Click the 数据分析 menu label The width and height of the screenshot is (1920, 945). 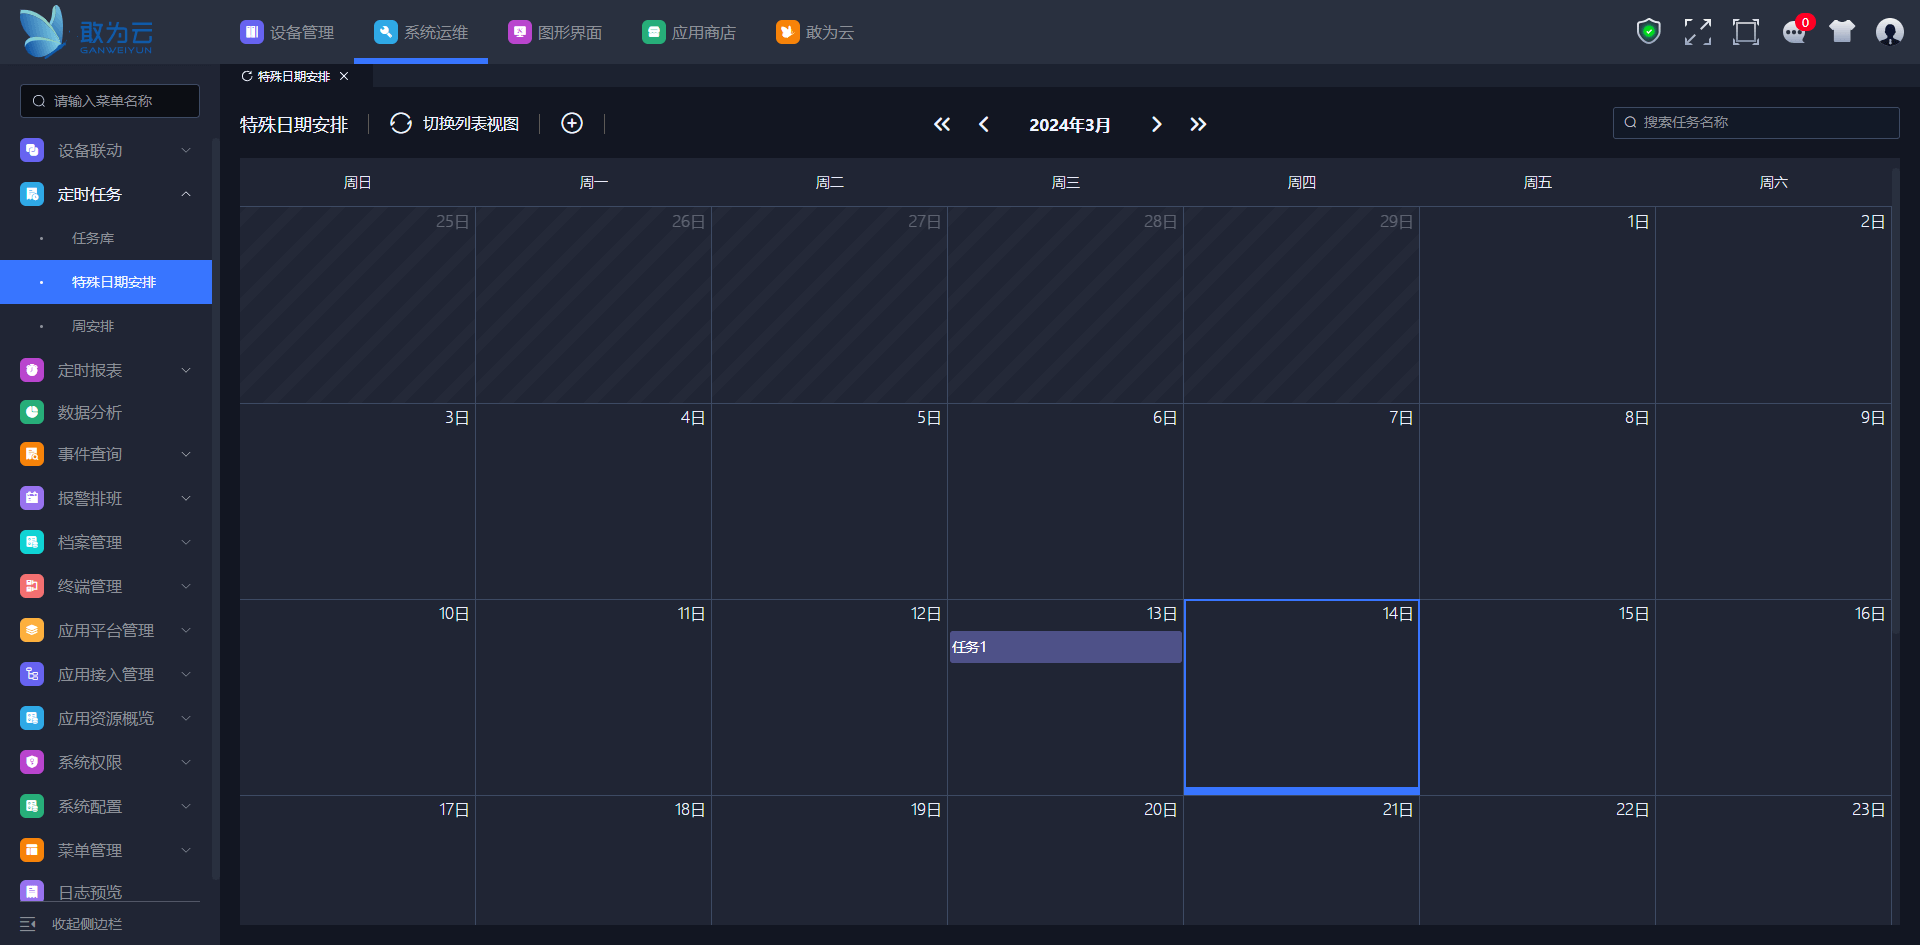pos(90,412)
